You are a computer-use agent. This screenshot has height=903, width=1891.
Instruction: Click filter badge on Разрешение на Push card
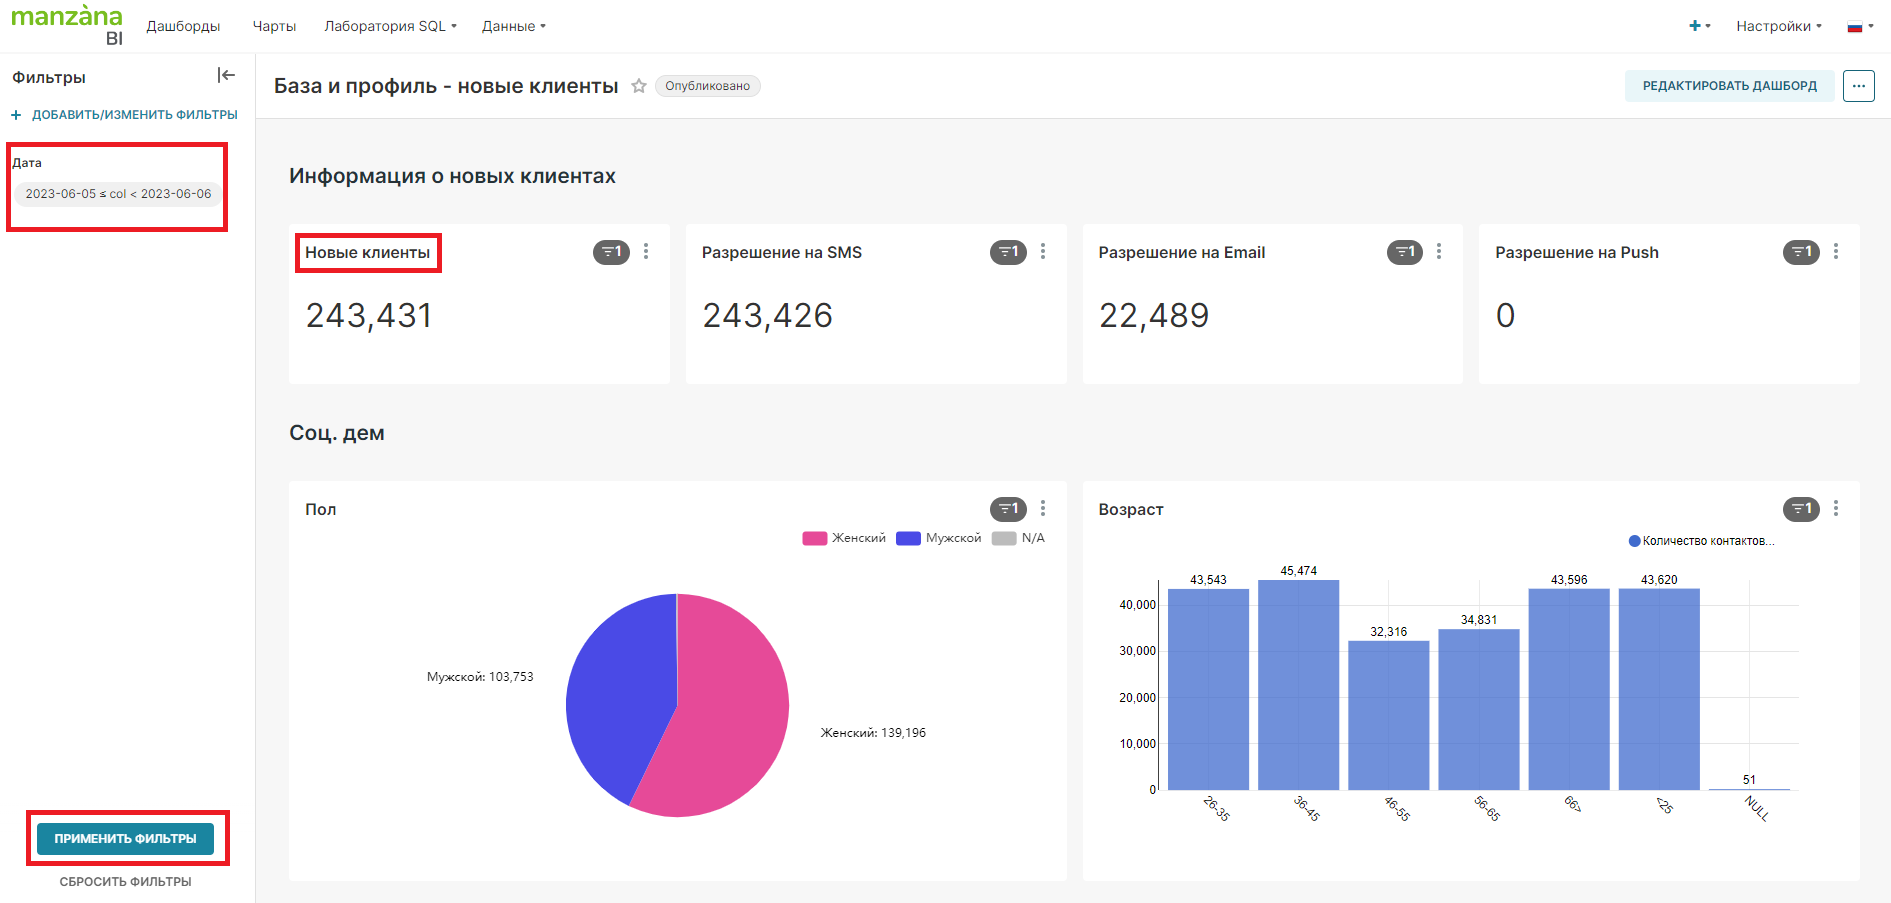click(1801, 252)
